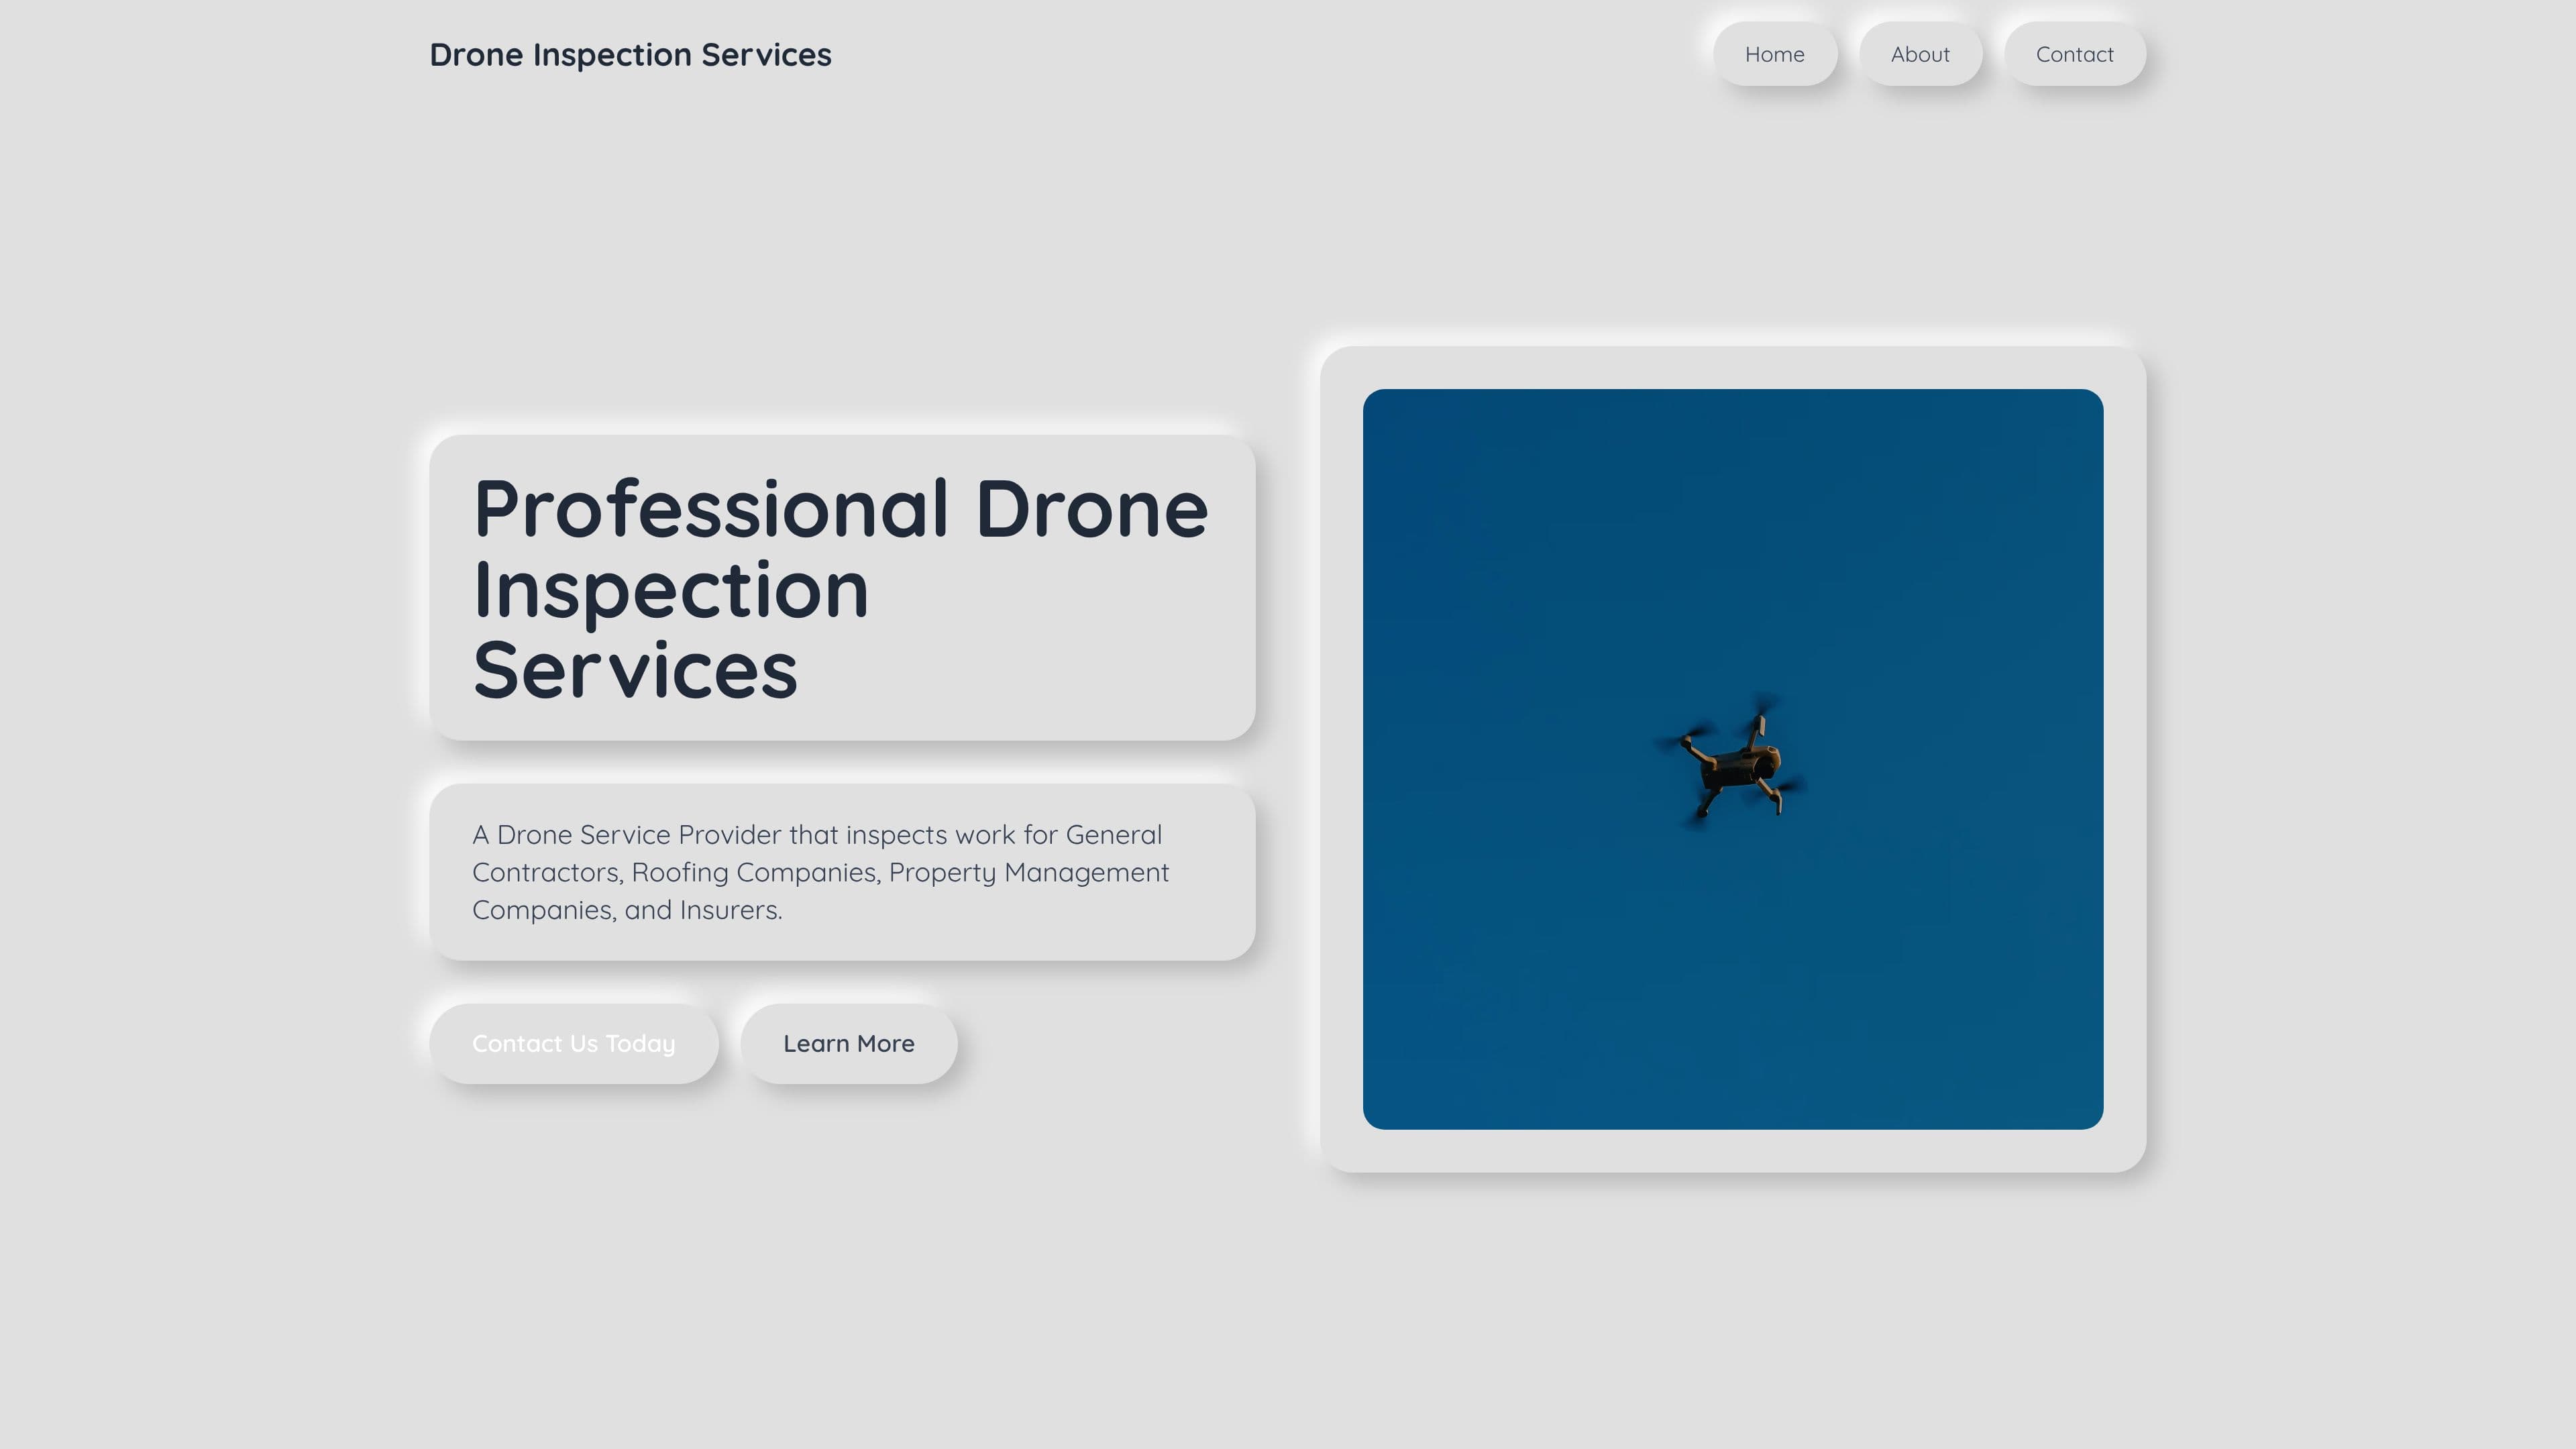The width and height of the screenshot is (2576, 1449).
Task: Click the gray frame around drone photo
Action: (1340, 760)
